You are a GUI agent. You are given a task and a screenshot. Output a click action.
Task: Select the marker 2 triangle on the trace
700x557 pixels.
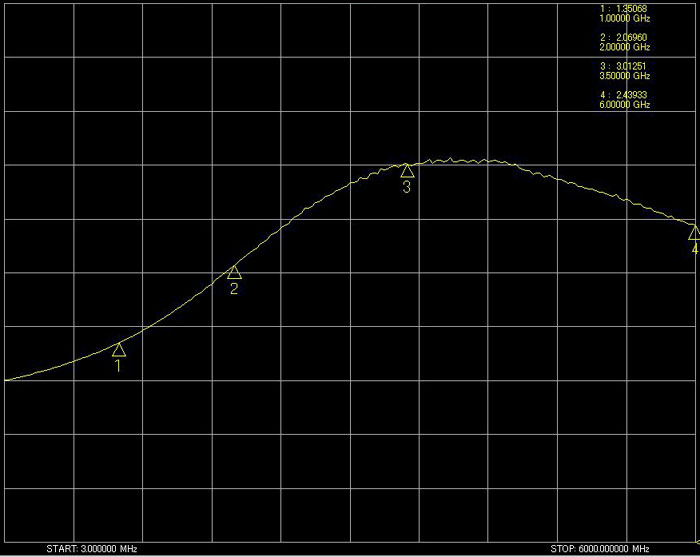pos(234,273)
